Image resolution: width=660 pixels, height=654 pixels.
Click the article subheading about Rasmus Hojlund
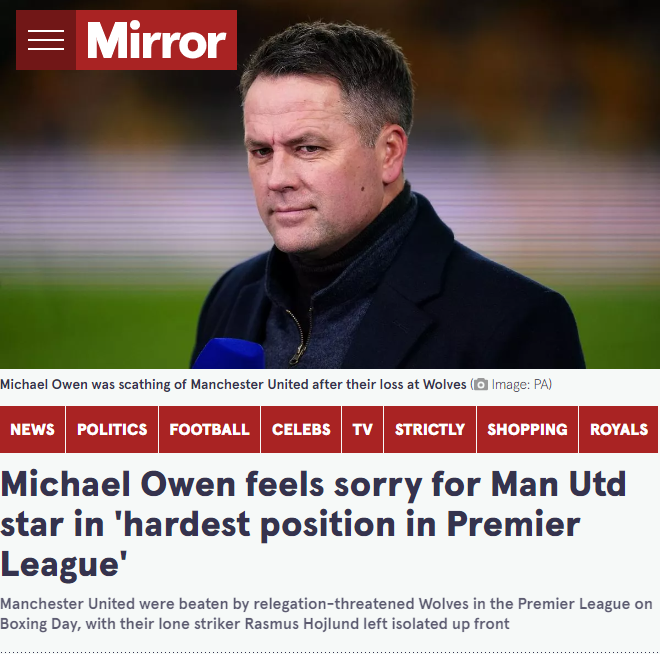pos(326,614)
